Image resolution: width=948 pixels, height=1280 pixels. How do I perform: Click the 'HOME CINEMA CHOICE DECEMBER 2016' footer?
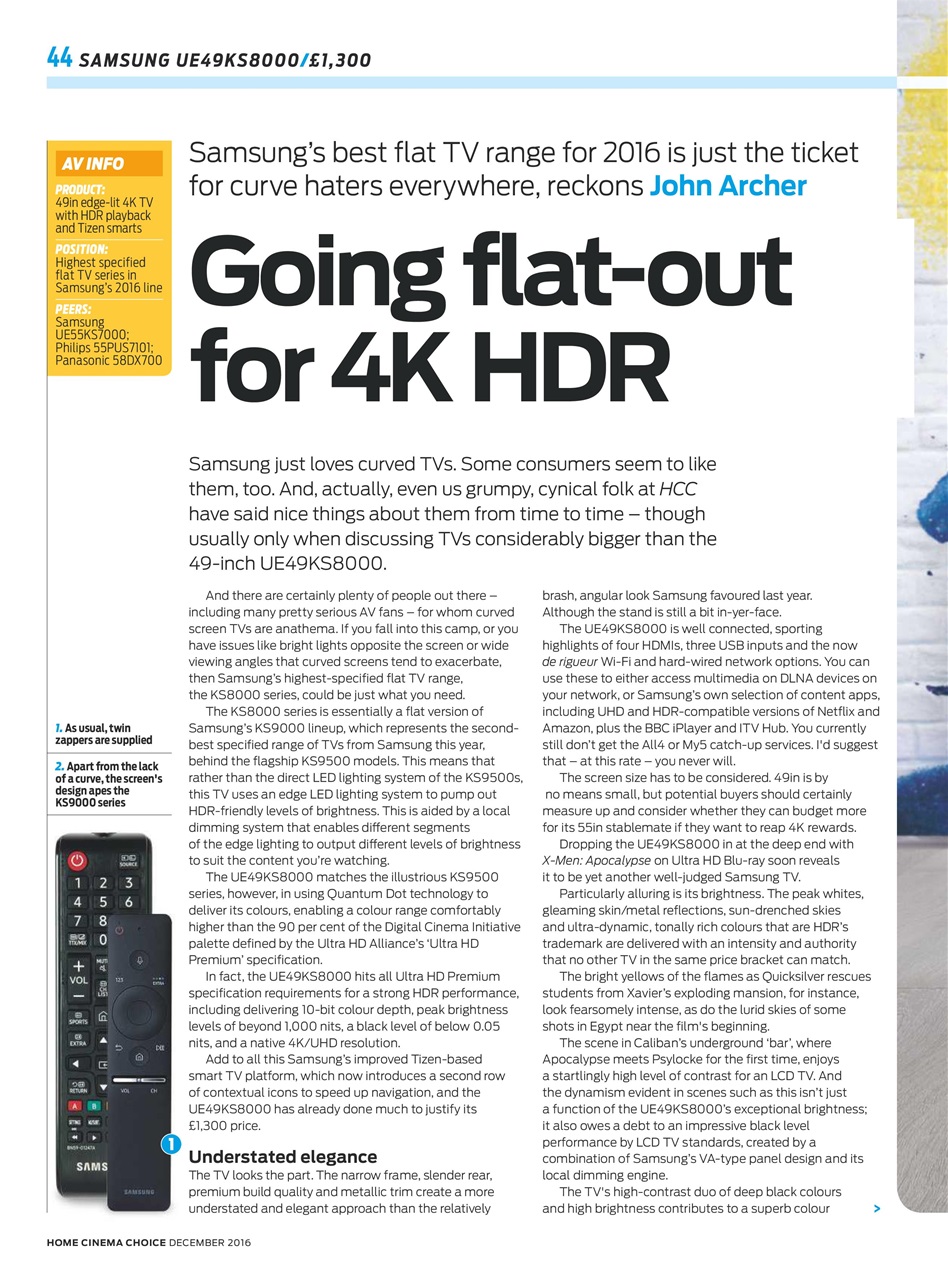click(x=149, y=1243)
